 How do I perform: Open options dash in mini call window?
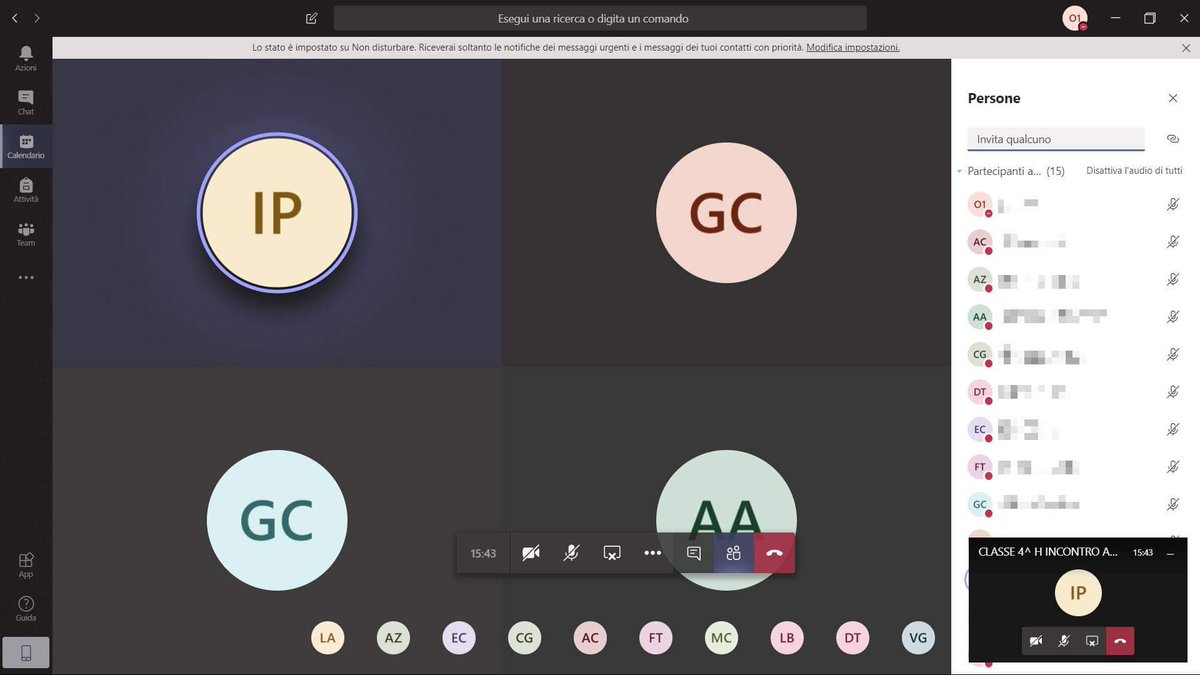[x=1171, y=552]
